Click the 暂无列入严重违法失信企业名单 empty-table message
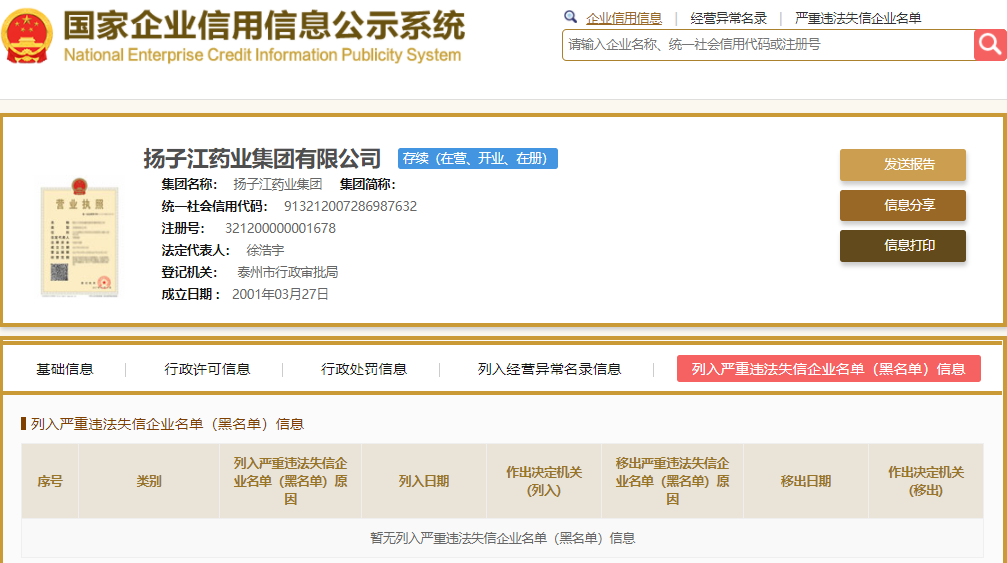 pos(503,538)
